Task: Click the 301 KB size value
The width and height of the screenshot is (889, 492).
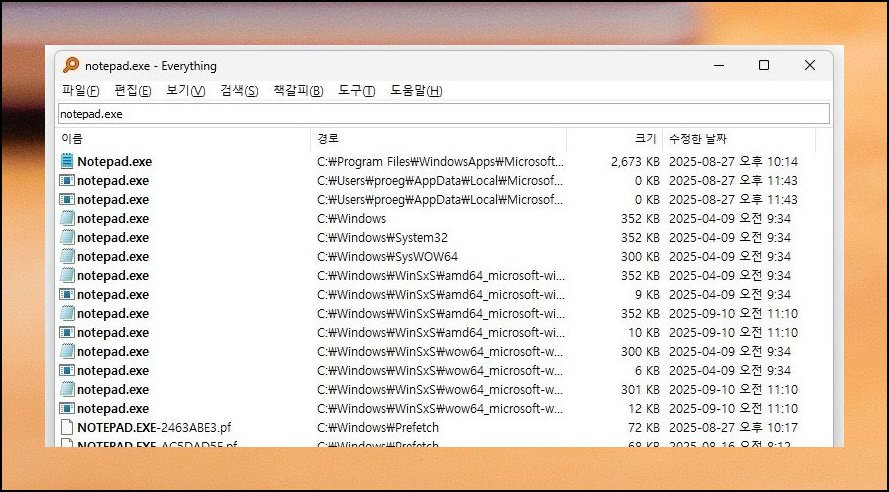Action: (640, 389)
